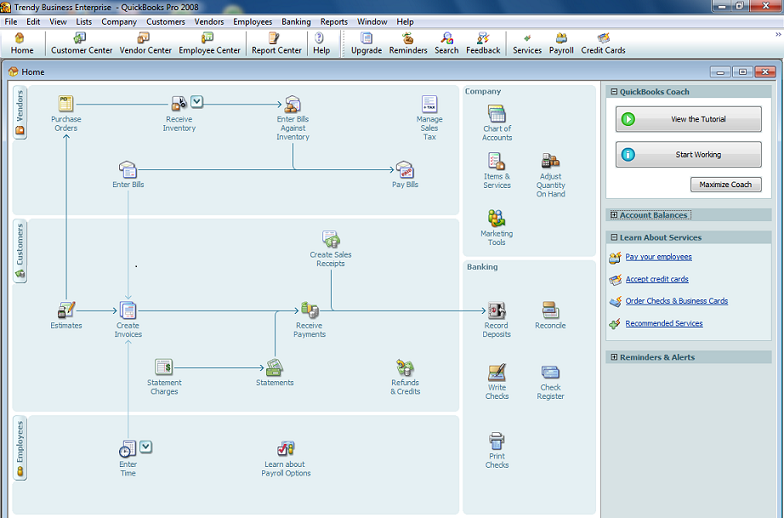Follow the Pay your employees link
This screenshot has height=518, width=784.
(x=658, y=256)
